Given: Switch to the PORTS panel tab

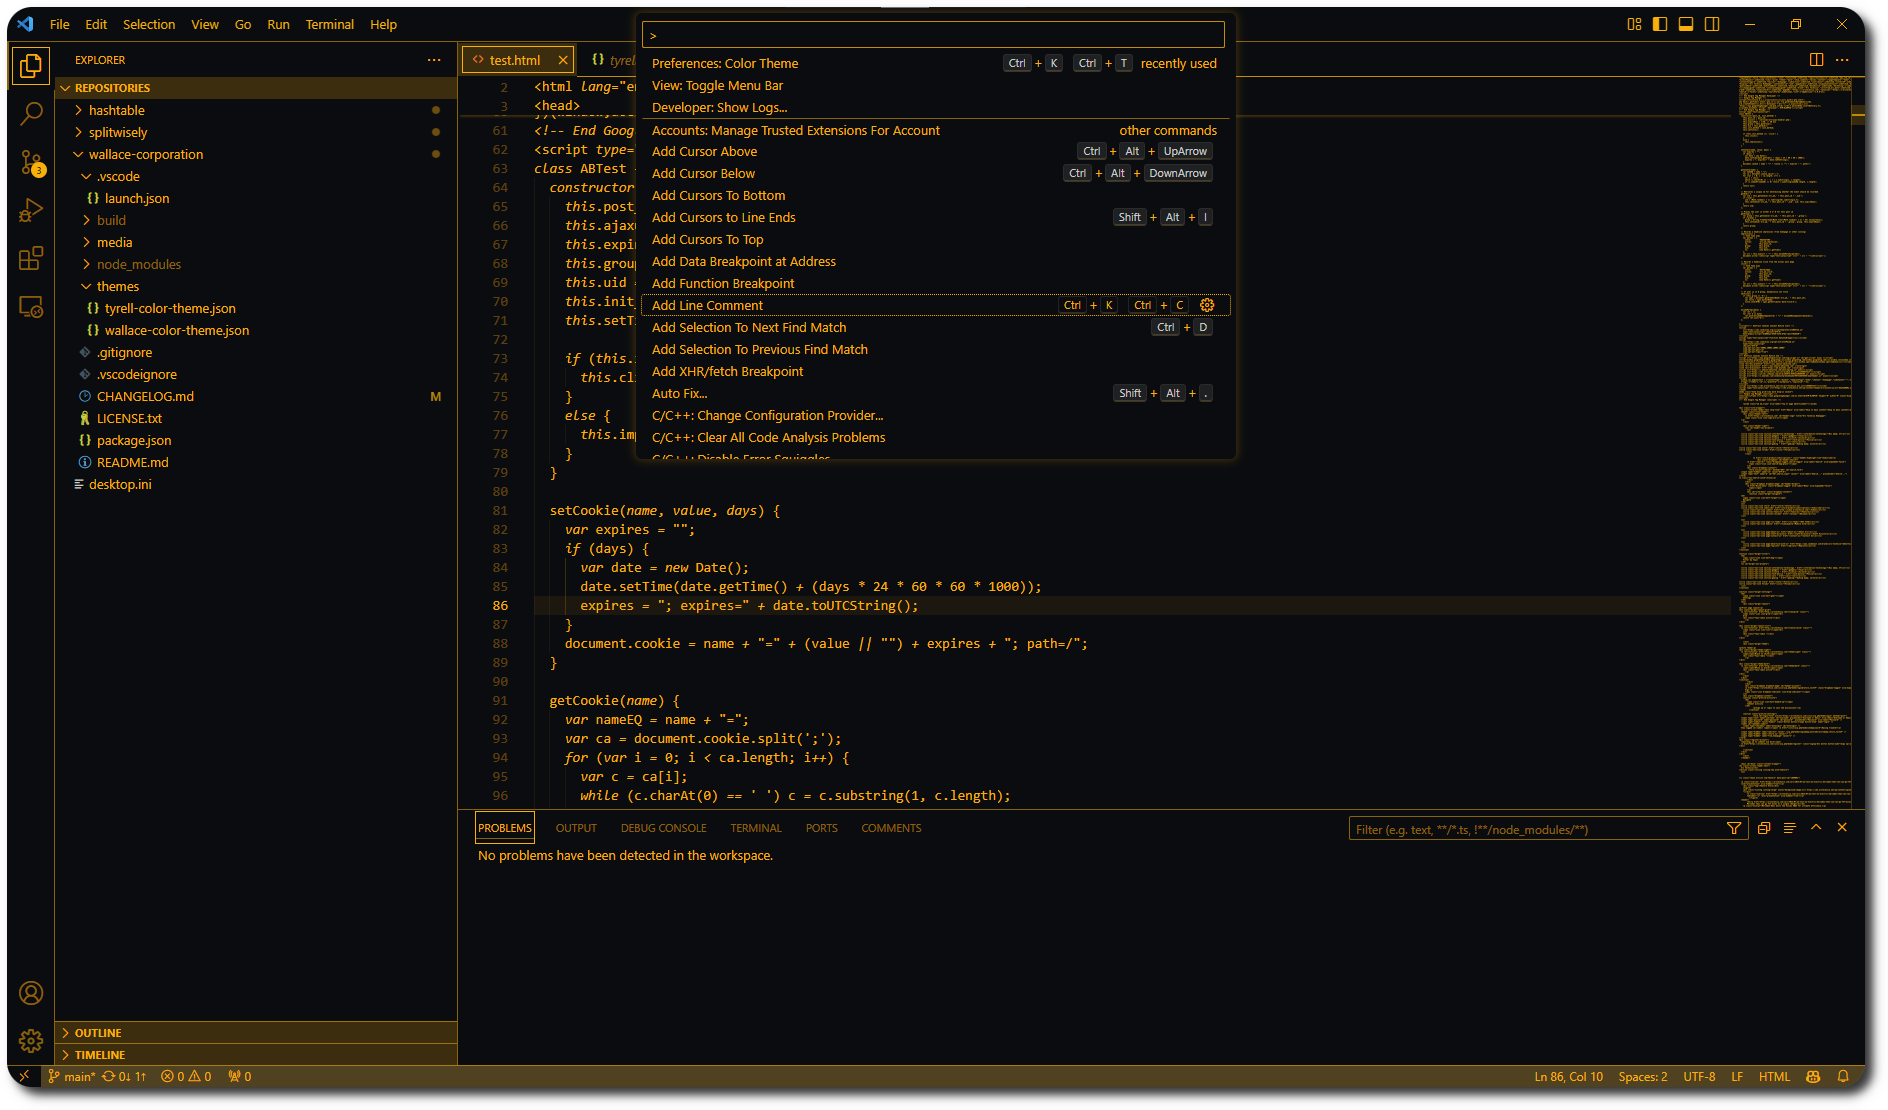Looking at the screenshot, I should pos(822,828).
